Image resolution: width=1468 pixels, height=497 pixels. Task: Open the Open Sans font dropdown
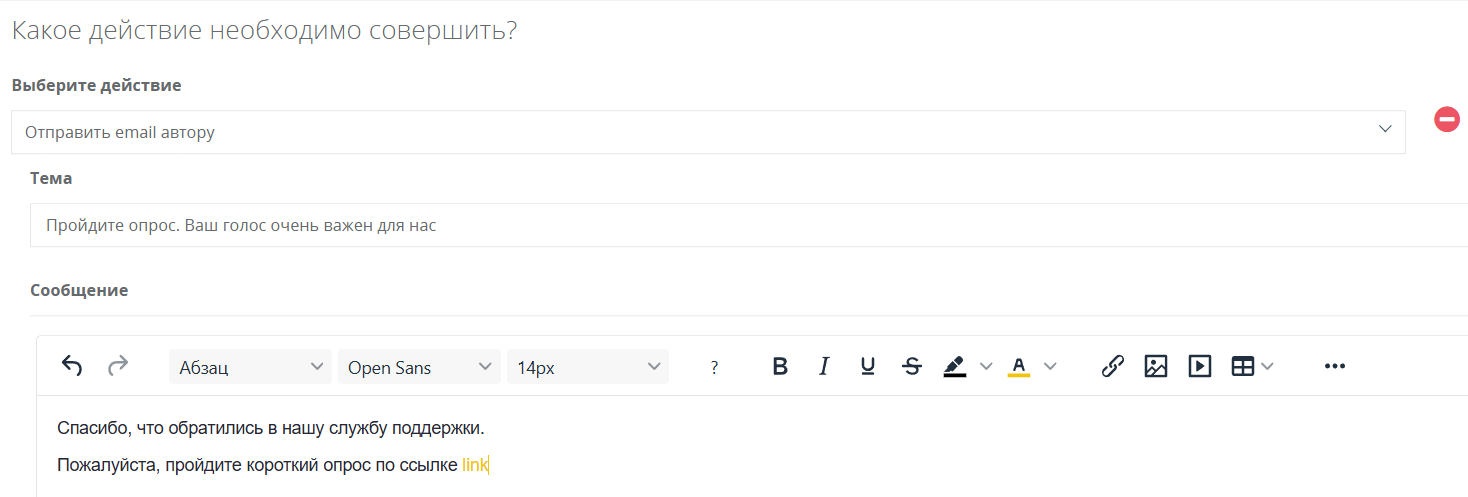[419, 367]
